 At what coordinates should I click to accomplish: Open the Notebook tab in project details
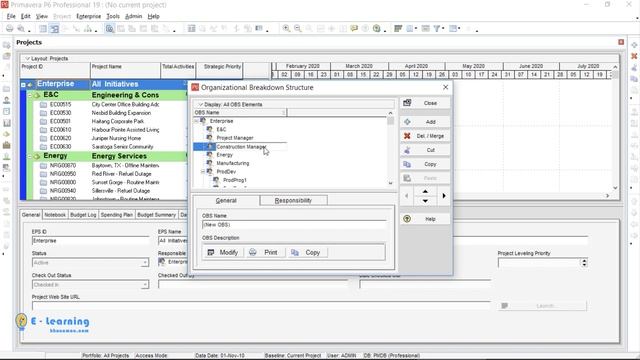point(55,215)
